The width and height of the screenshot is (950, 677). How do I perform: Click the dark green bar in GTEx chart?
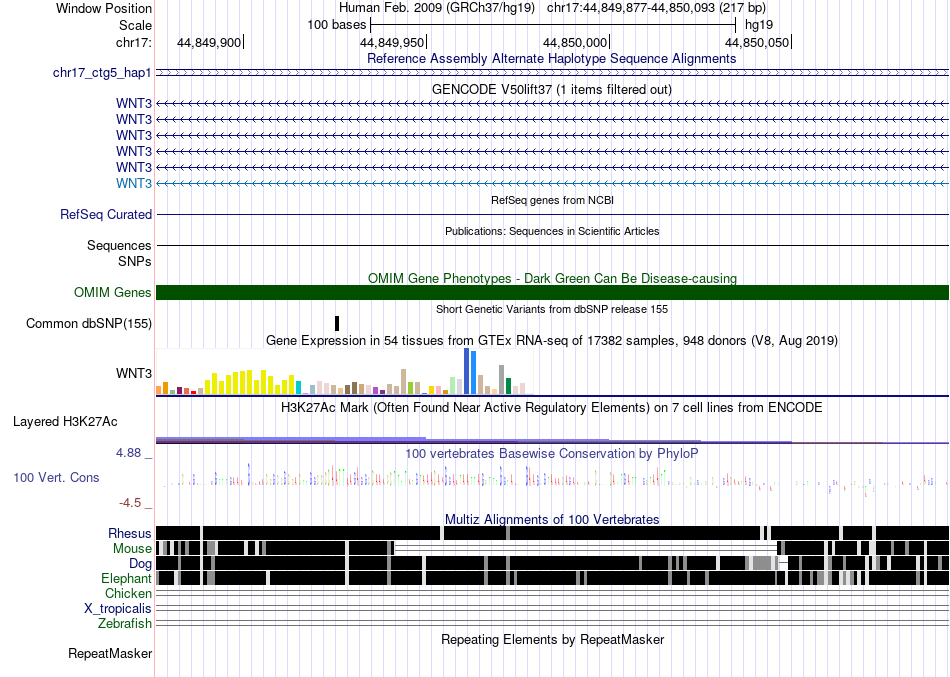click(x=508, y=386)
